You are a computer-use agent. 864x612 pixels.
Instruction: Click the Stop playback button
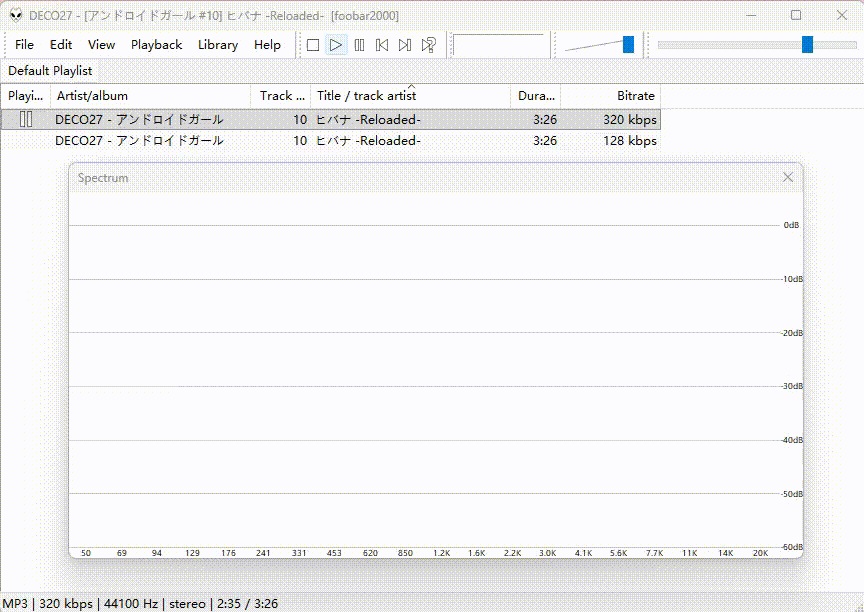[x=313, y=45]
